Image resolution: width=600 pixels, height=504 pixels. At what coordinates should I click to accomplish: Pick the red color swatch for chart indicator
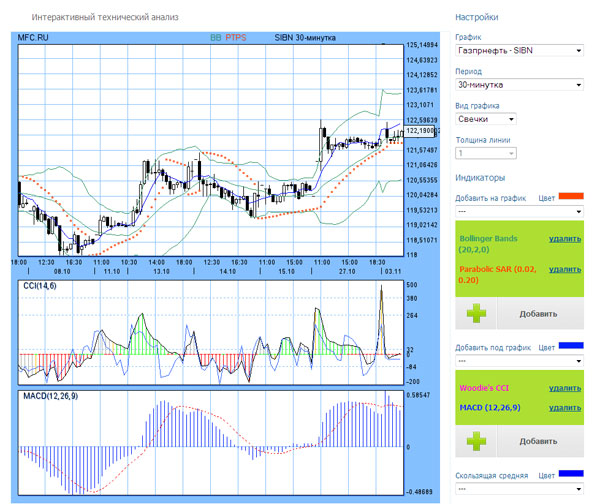click(571, 197)
